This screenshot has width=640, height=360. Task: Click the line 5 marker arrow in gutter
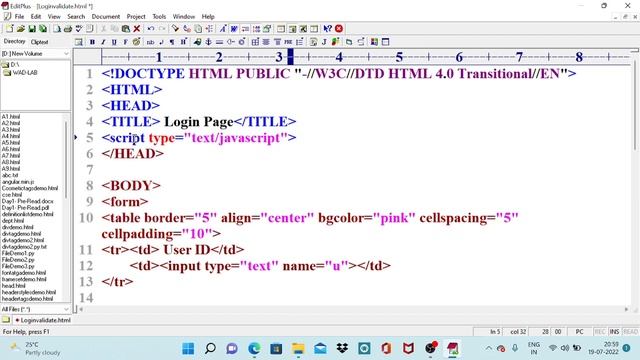pos(76,138)
